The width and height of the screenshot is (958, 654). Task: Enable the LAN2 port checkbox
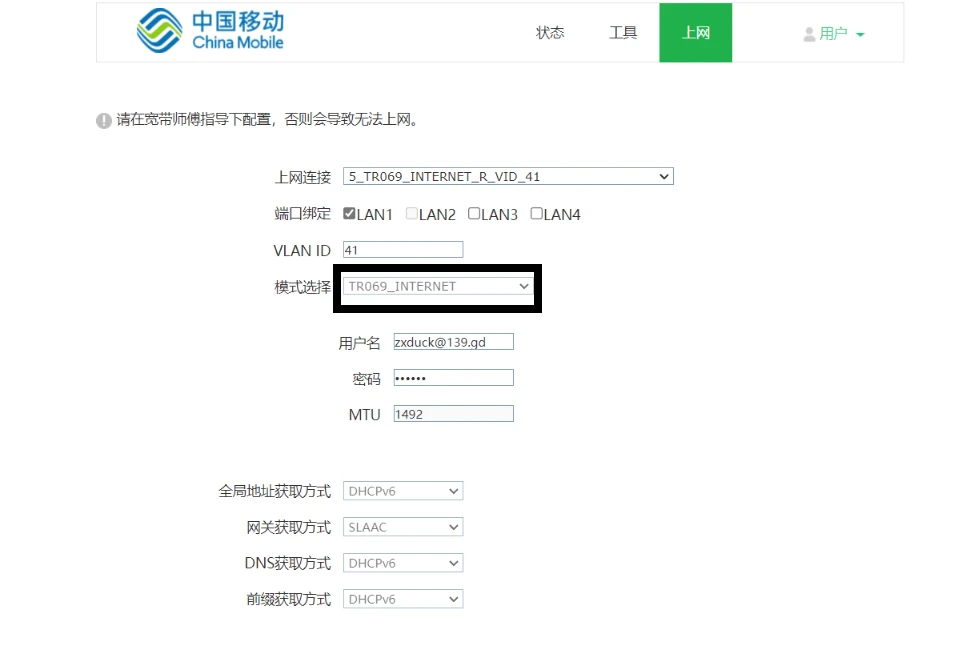tap(411, 214)
